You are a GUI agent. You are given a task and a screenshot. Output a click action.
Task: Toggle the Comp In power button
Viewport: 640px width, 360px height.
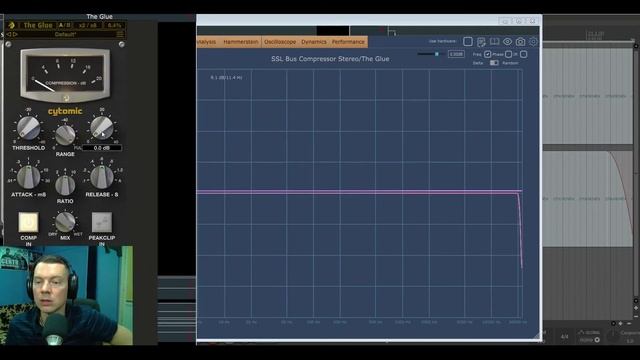pos(28,222)
